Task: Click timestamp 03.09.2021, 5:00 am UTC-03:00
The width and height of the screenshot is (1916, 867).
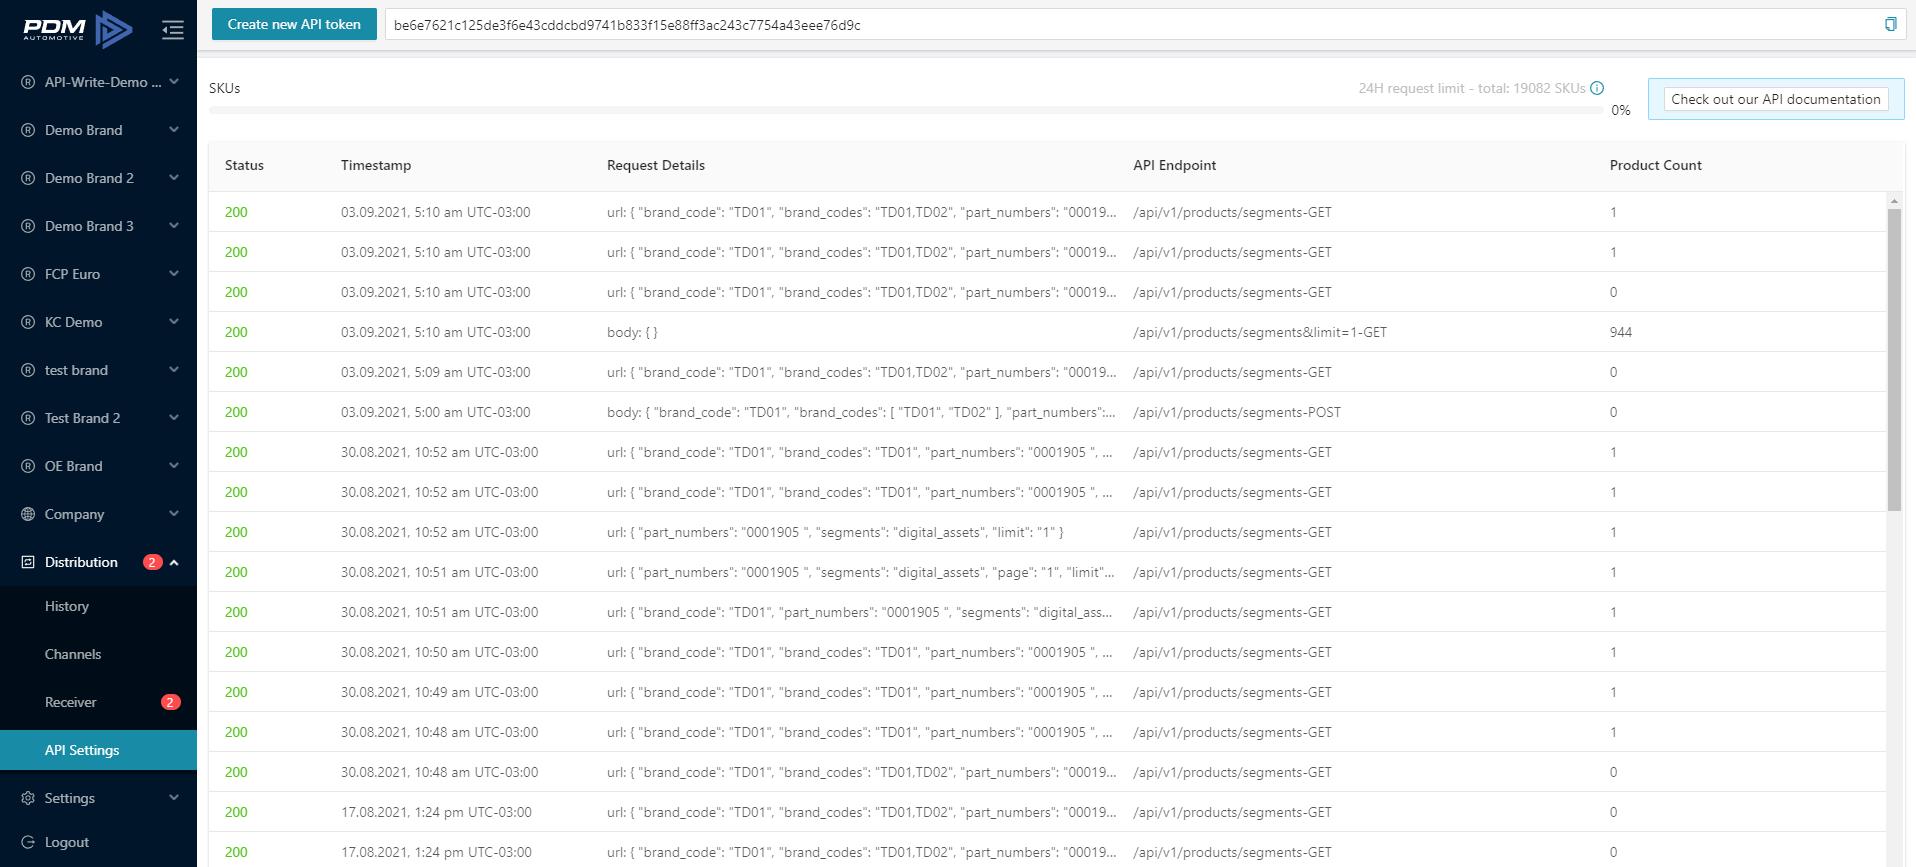Action: point(435,412)
